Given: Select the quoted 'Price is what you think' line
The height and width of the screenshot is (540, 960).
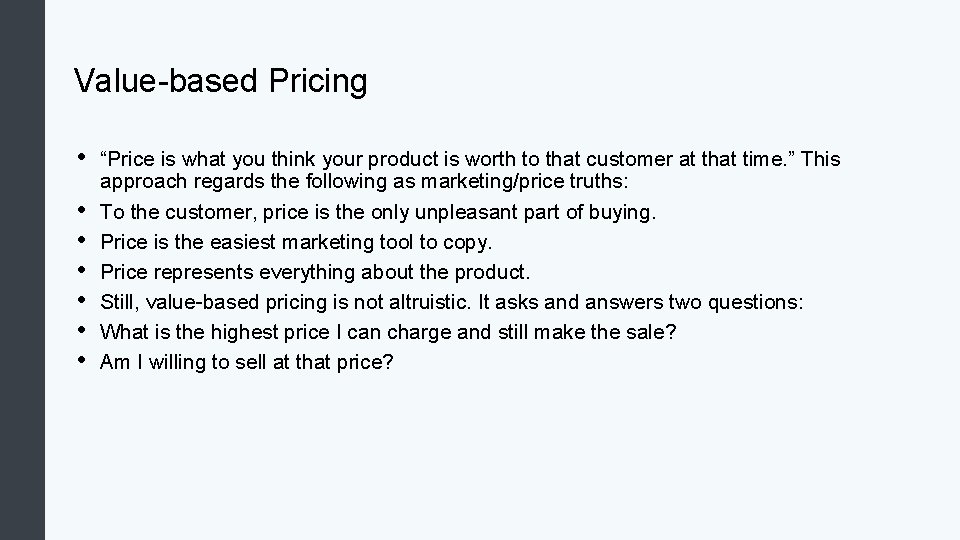Looking at the screenshot, I should pyautogui.click(x=470, y=159).
